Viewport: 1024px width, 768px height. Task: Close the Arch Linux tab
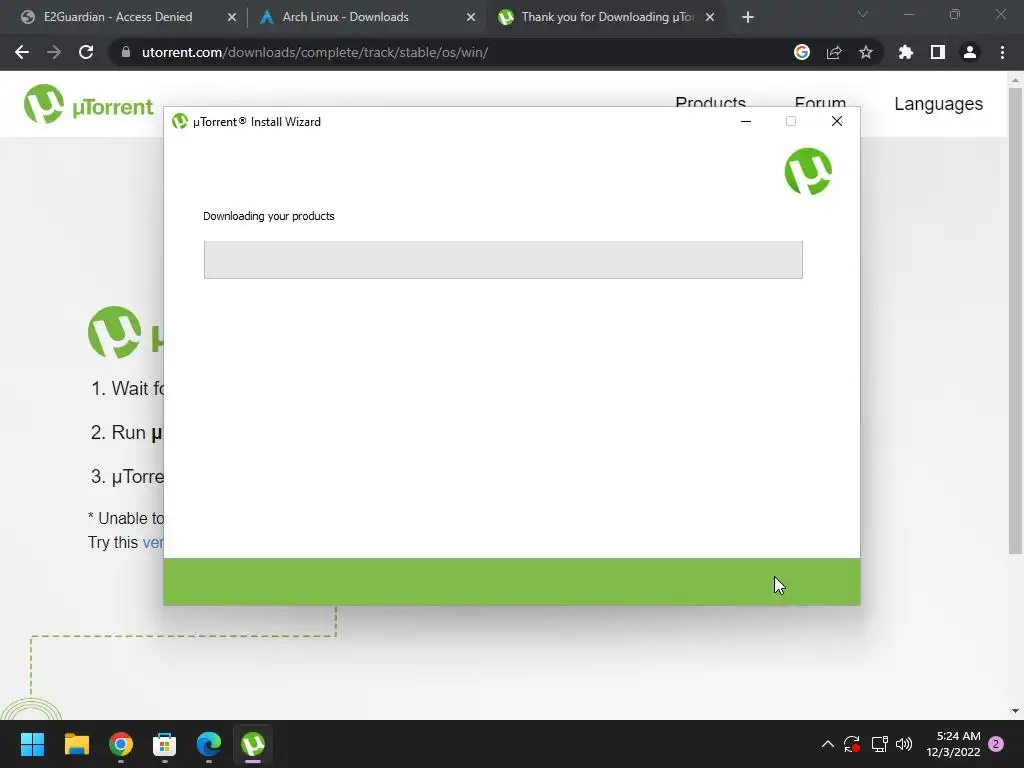(x=471, y=17)
